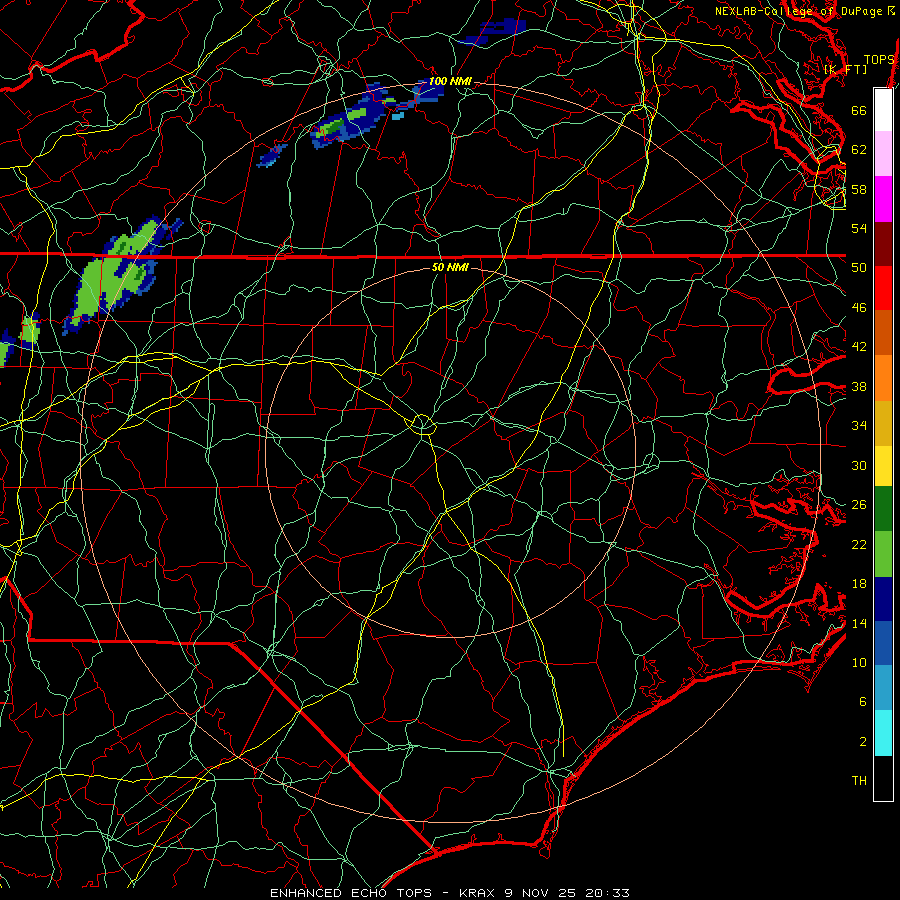Click the yellow legend swatch

(883, 466)
